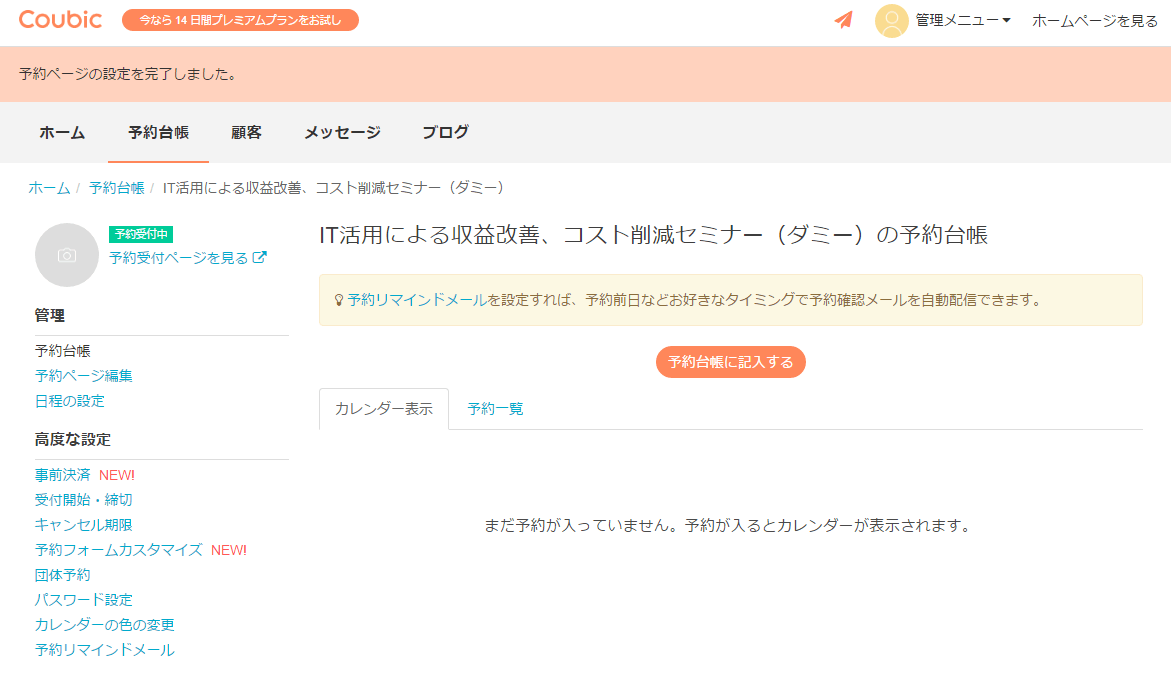Click the user avatar icon
Image resolution: width=1171 pixels, height=676 pixels.
[x=891, y=21]
